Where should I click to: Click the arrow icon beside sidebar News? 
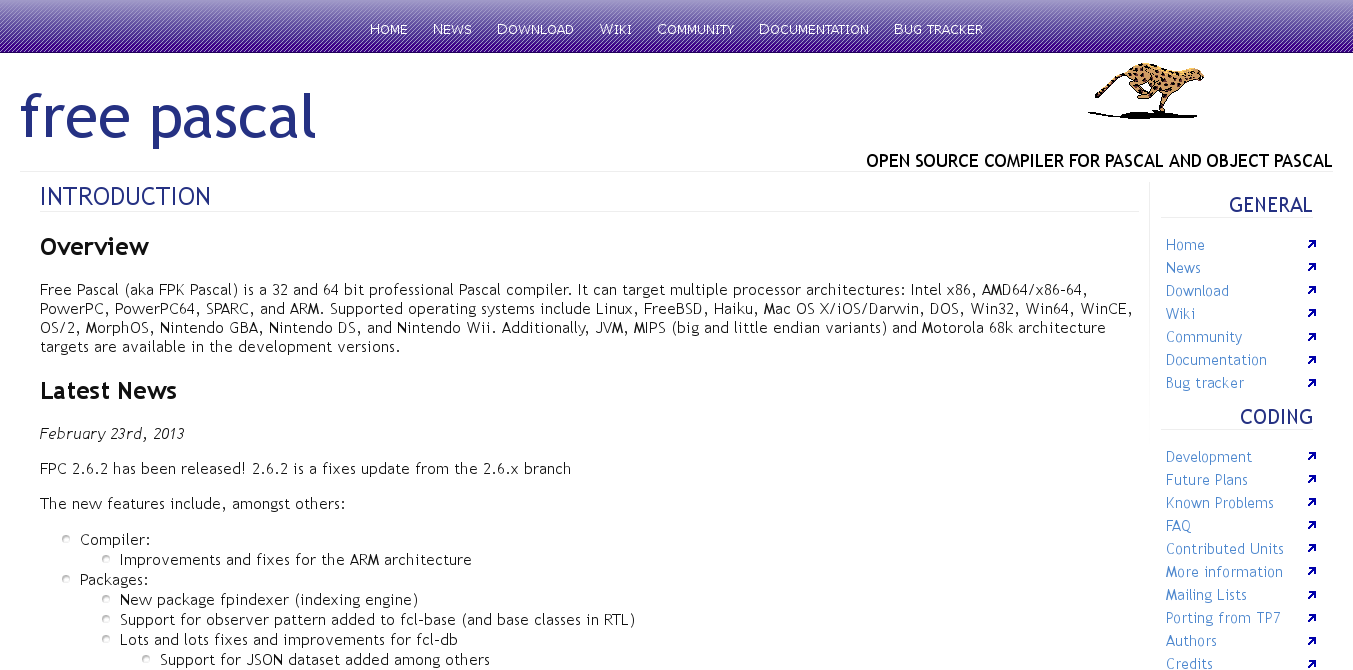point(1312,268)
